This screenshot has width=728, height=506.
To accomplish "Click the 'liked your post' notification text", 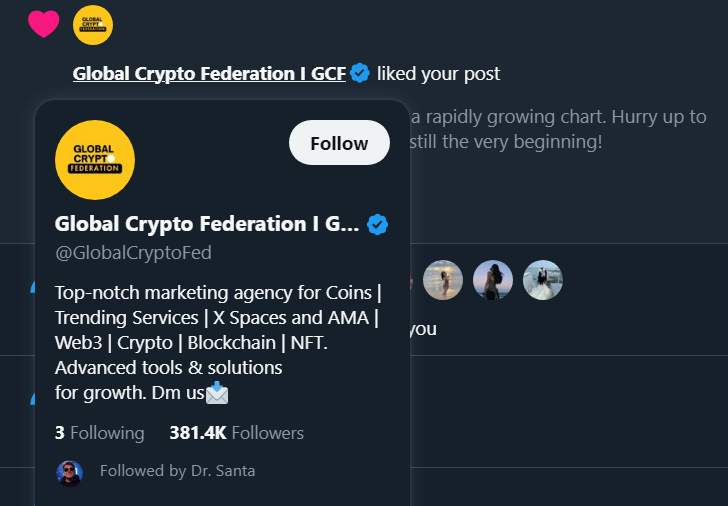I will pyautogui.click(x=438, y=73).
